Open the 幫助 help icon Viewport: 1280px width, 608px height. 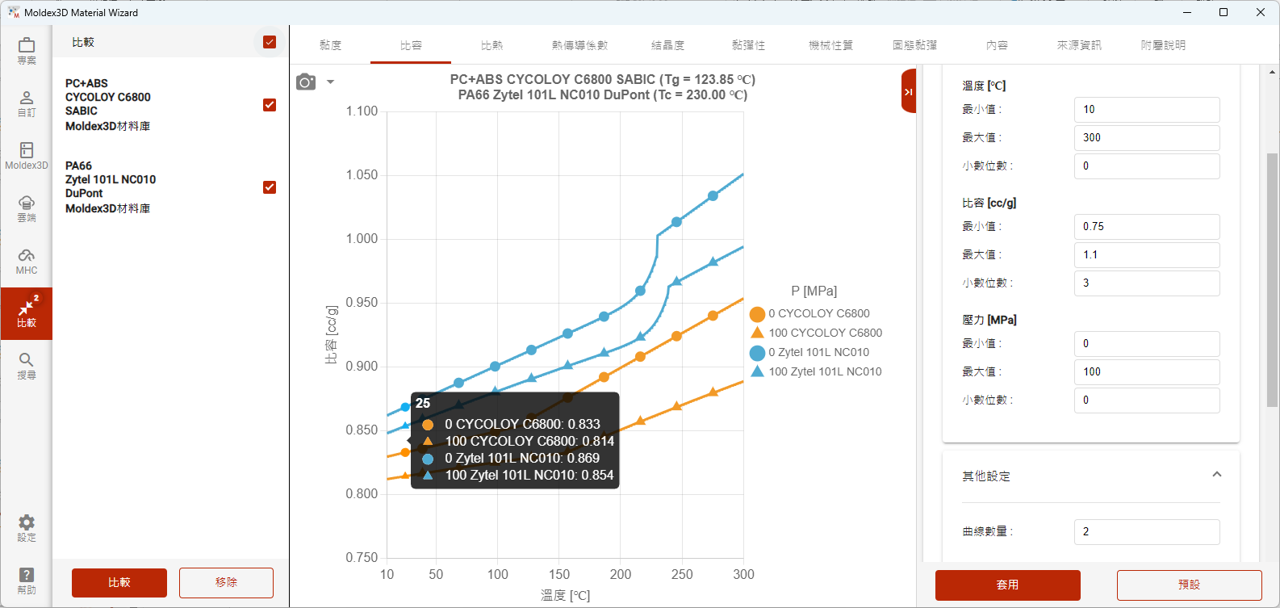pos(26,581)
